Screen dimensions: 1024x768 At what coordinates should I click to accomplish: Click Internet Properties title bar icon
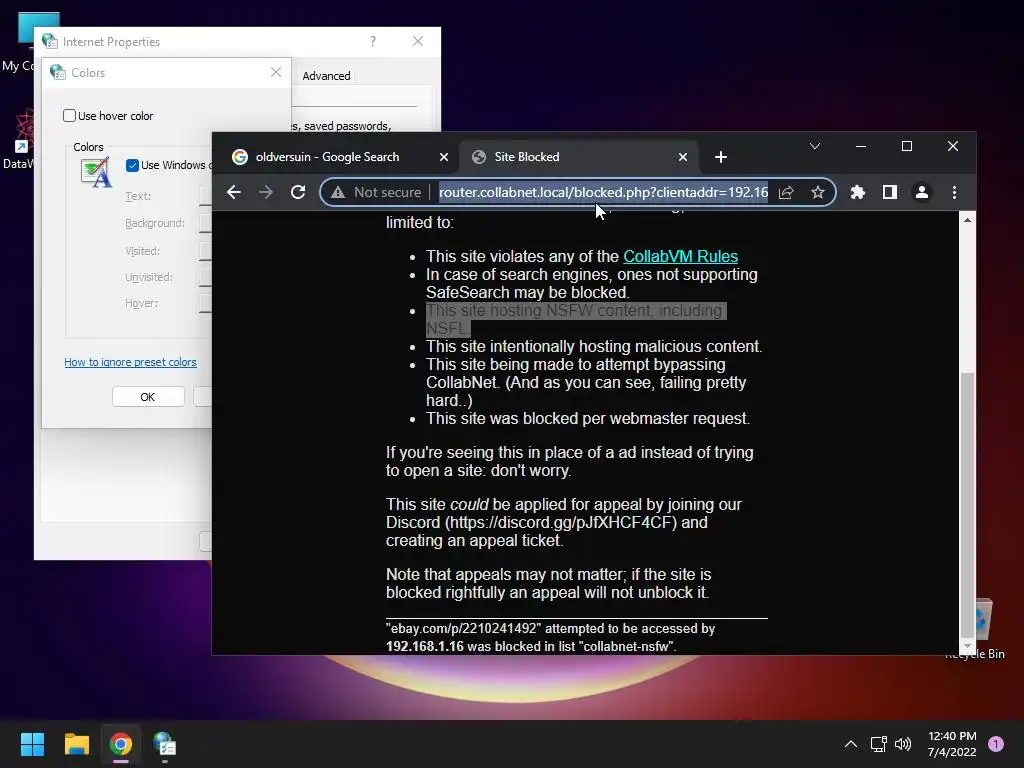(50, 40)
